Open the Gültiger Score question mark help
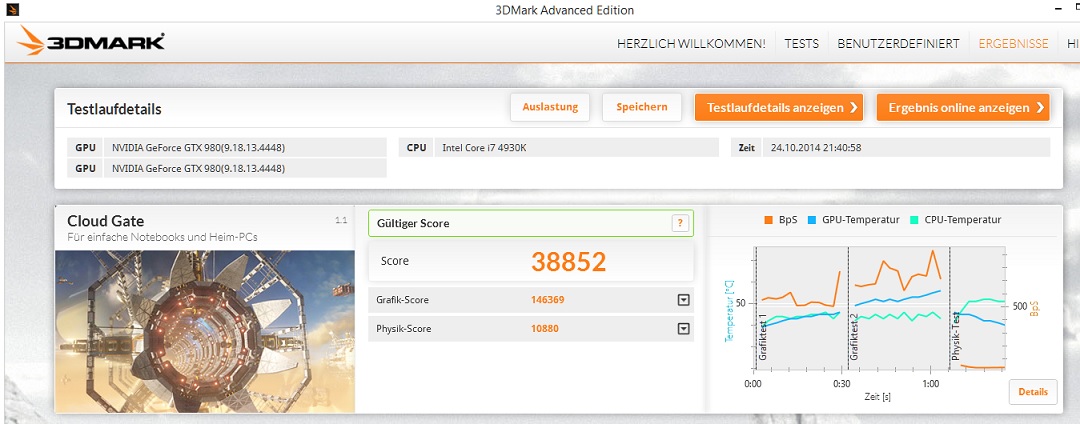Screen dimensions: 1080x424 coord(680,223)
